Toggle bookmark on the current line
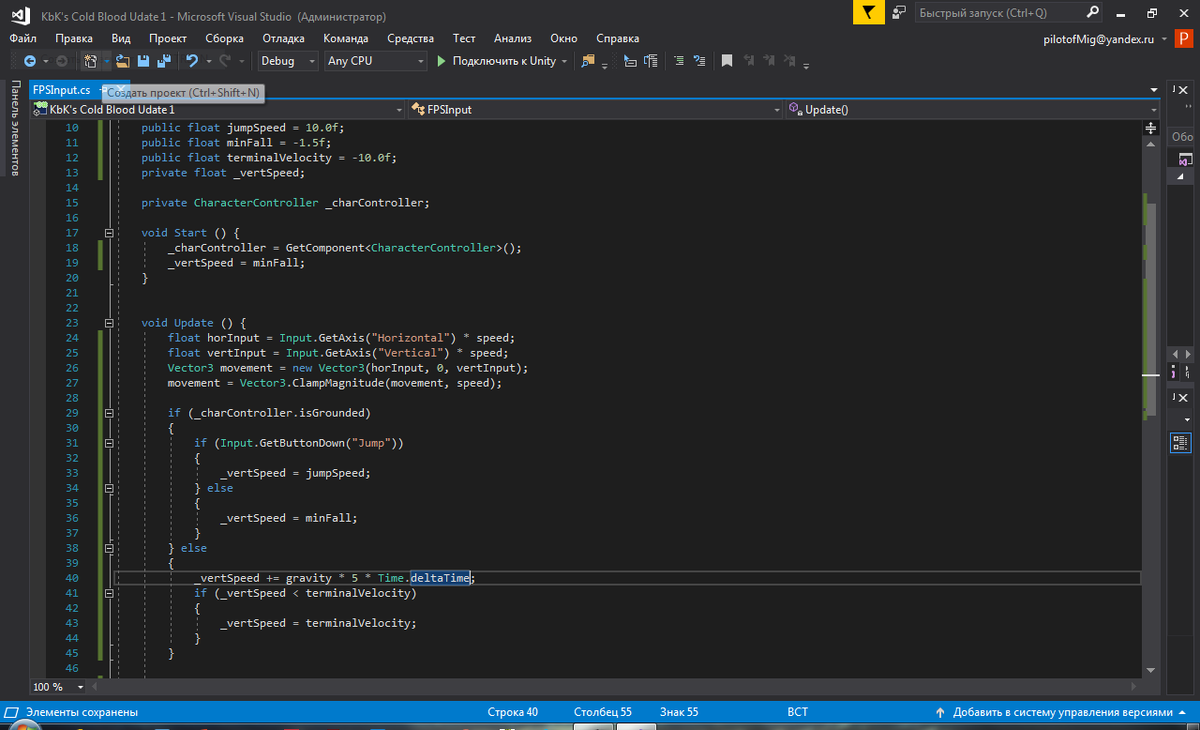Screen dimensions: 1200x730 [x=727, y=61]
